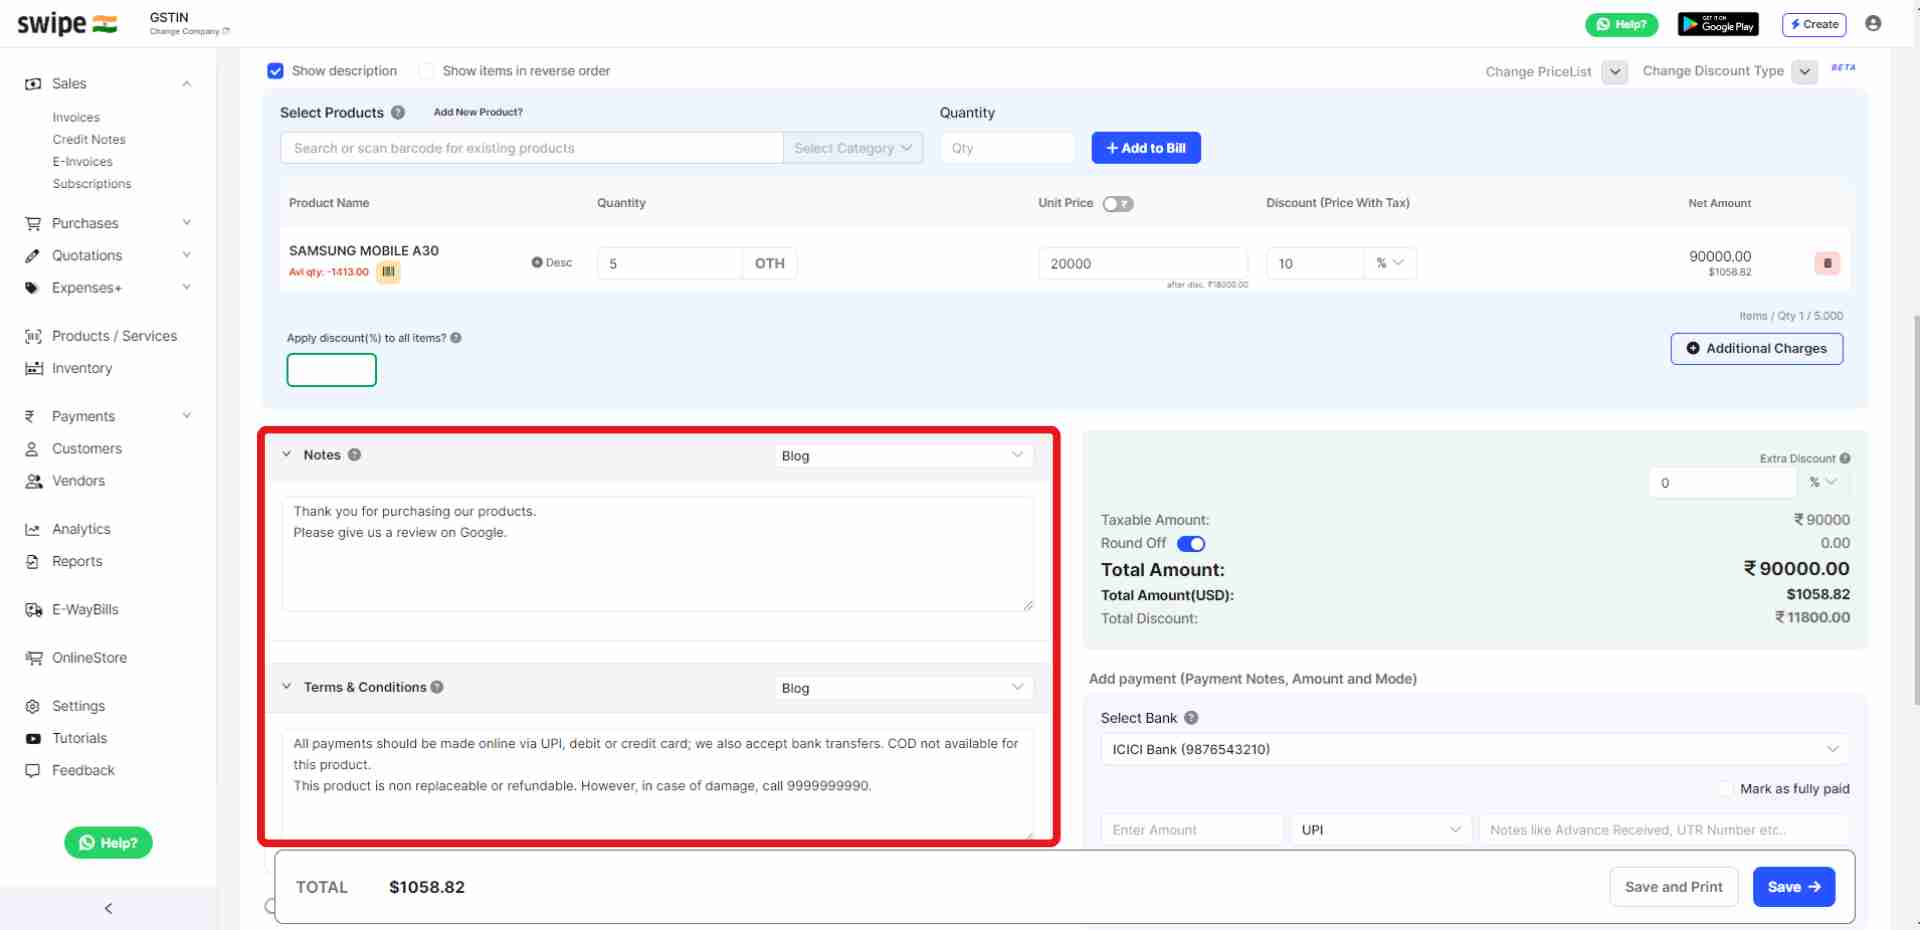Uncheck the Show description checkbox

[275, 71]
